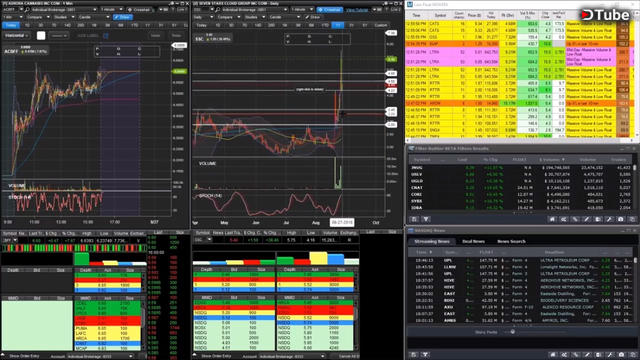Switch to Deal News tab

tap(473, 241)
